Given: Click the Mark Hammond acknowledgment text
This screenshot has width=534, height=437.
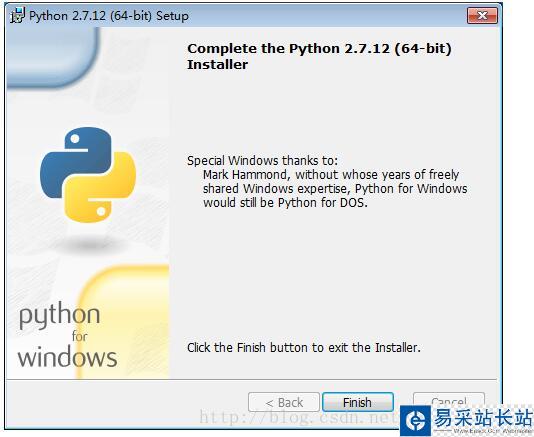Looking at the screenshot, I should click(x=335, y=188).
